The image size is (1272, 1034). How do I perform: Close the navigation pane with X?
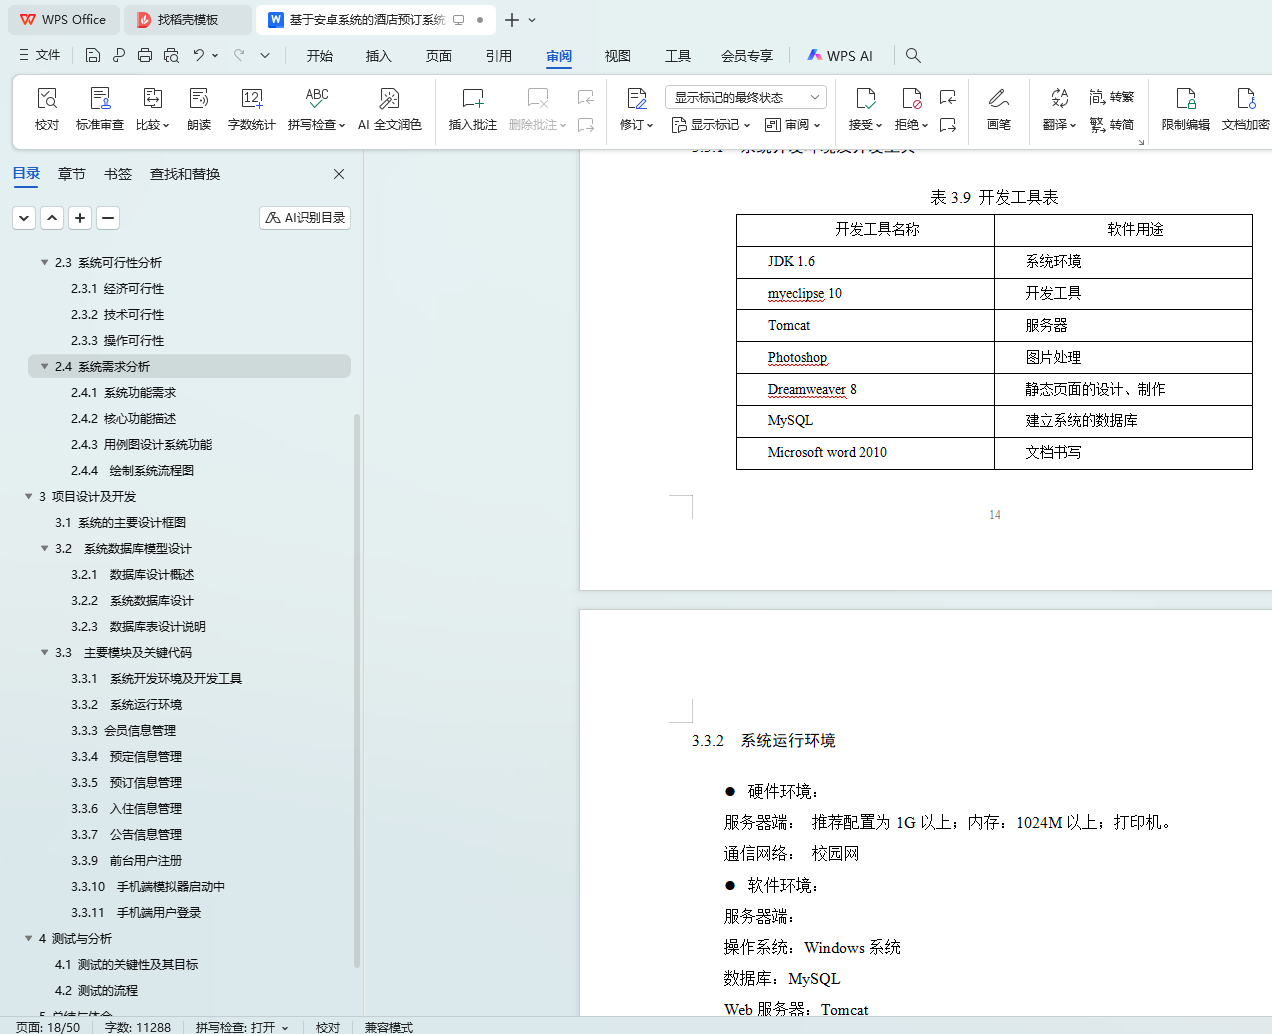(339, 174)
